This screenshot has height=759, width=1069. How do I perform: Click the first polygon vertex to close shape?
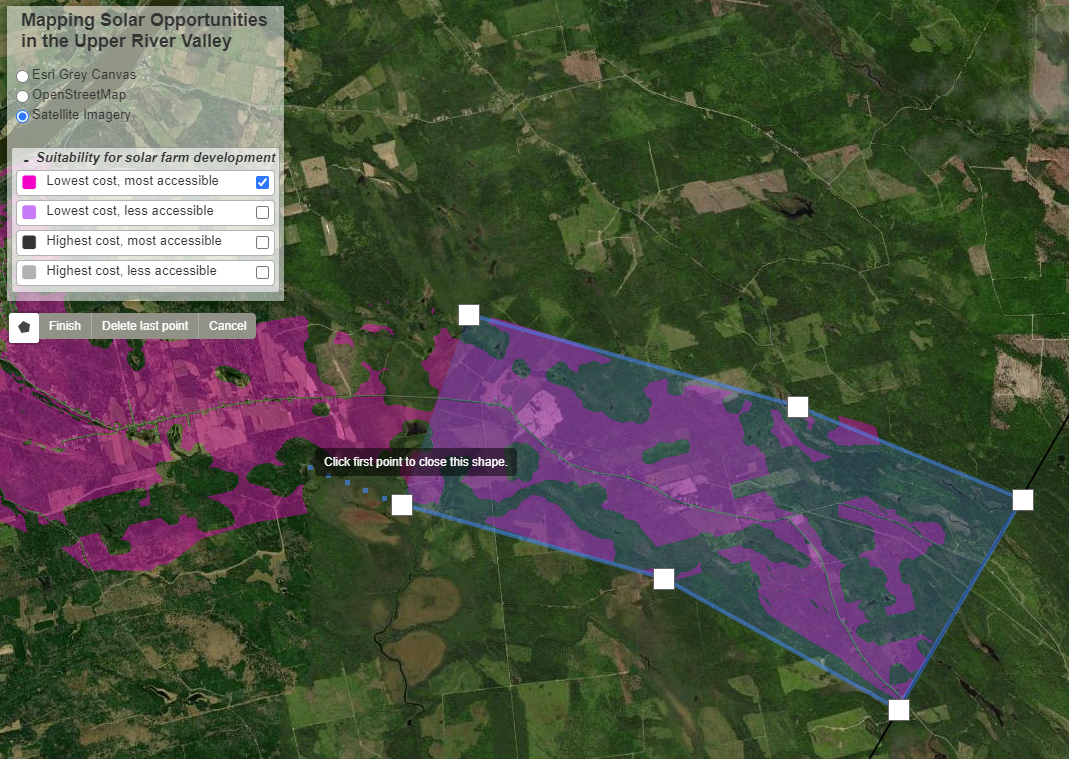[x=469, y=315]
